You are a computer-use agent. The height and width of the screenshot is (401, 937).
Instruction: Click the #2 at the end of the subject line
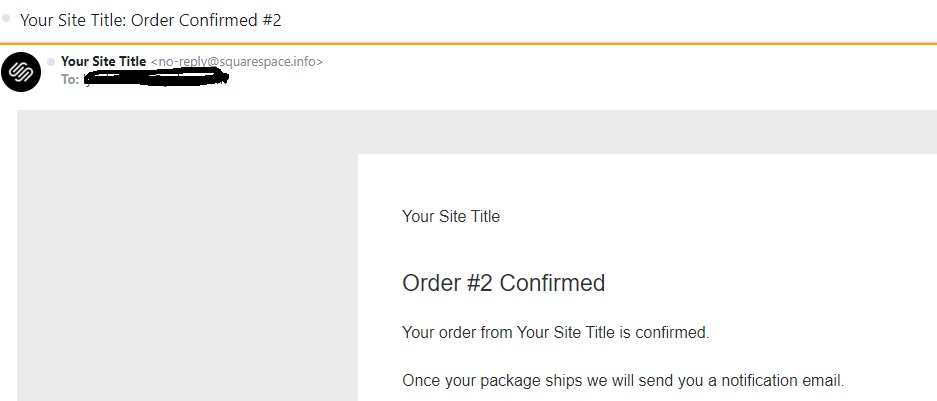pyautogui.click(x=271, y=20)
